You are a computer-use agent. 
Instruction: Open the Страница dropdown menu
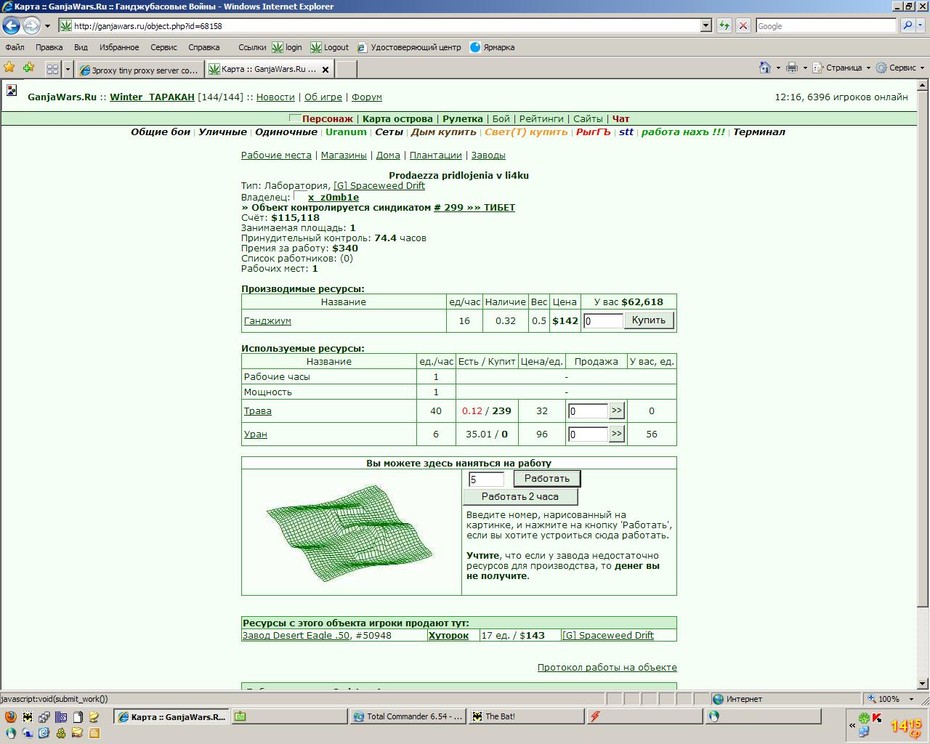tap(842, 68)
